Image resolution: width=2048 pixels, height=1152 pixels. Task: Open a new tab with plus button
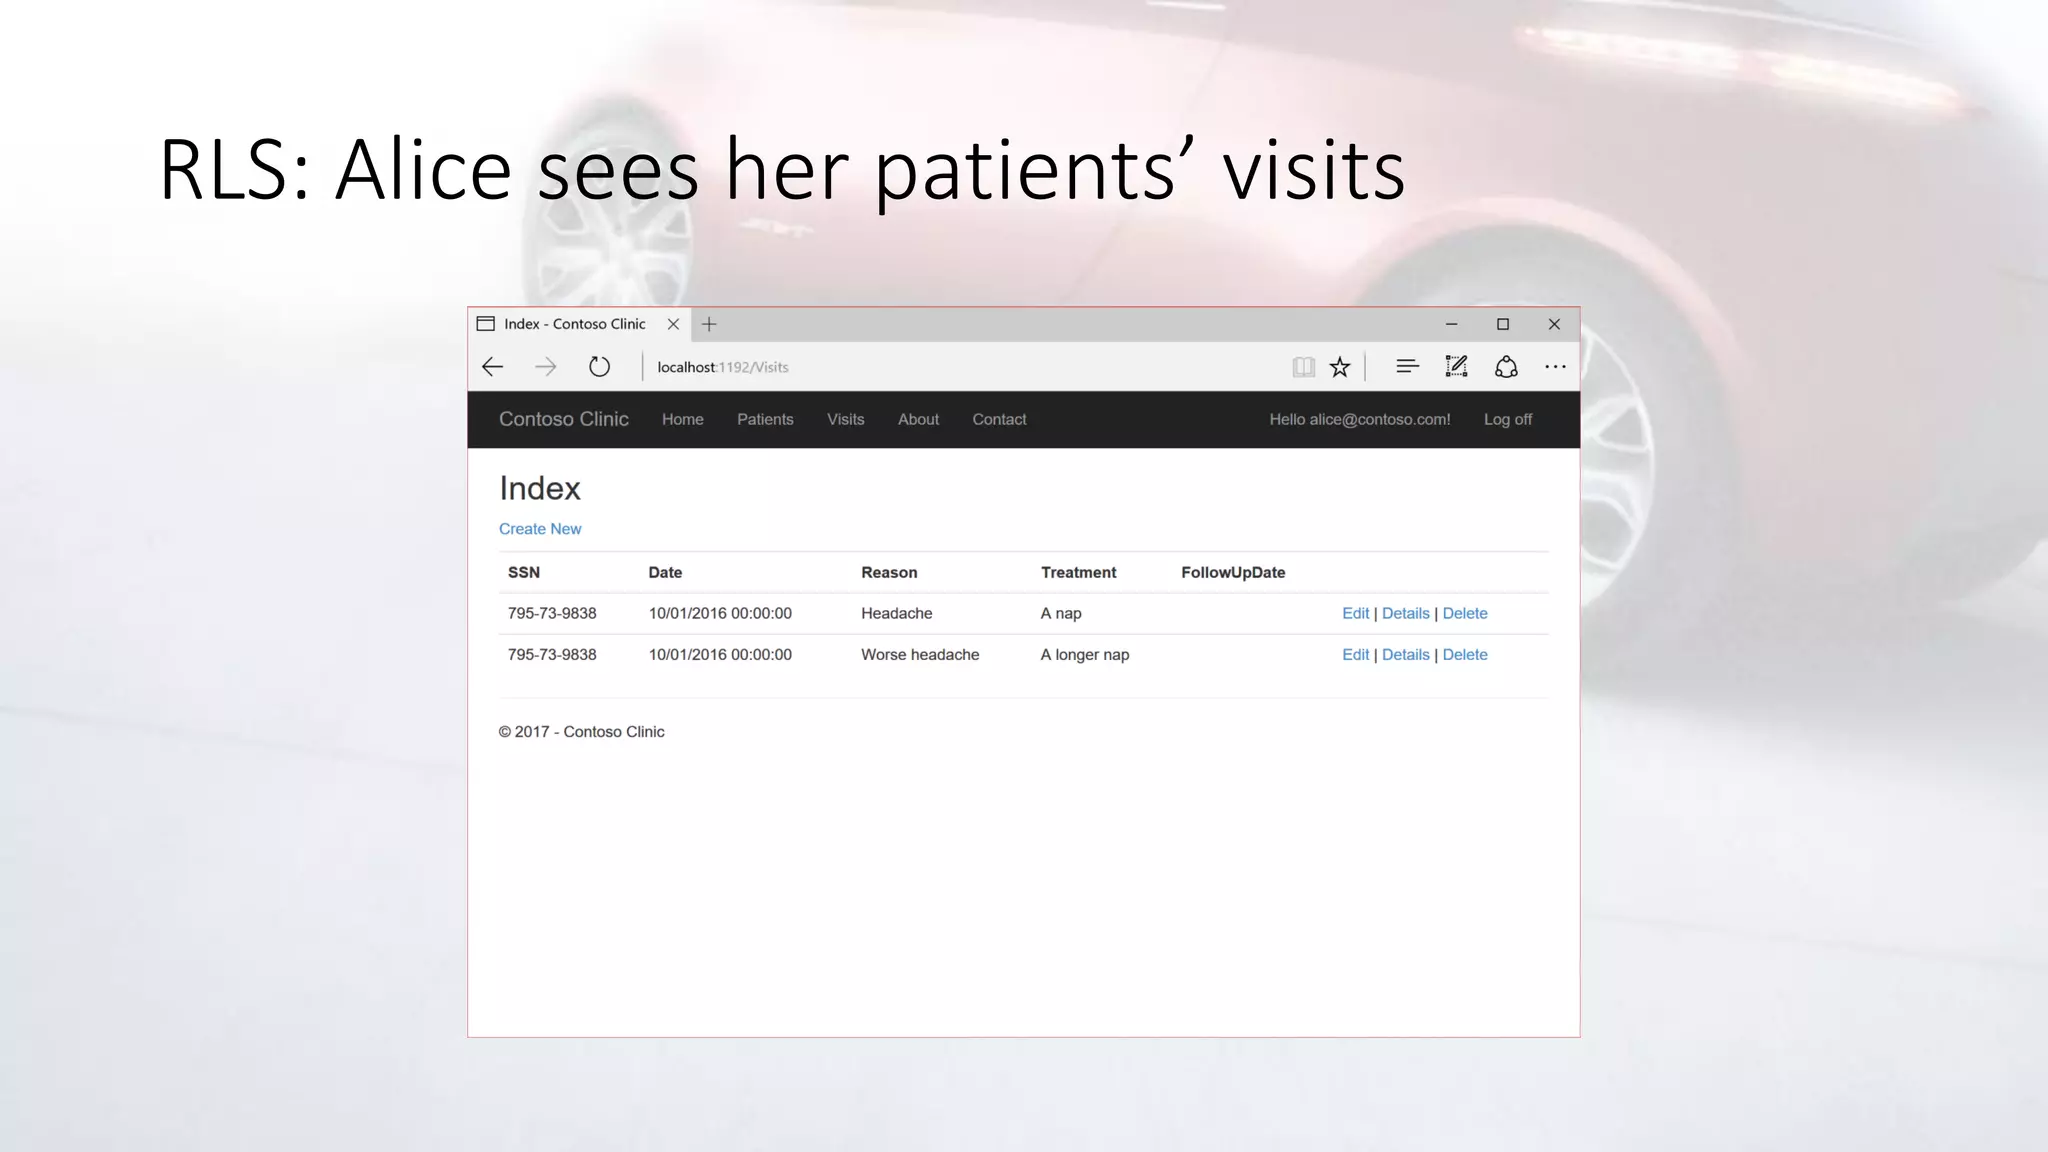[x=709, y=324]
